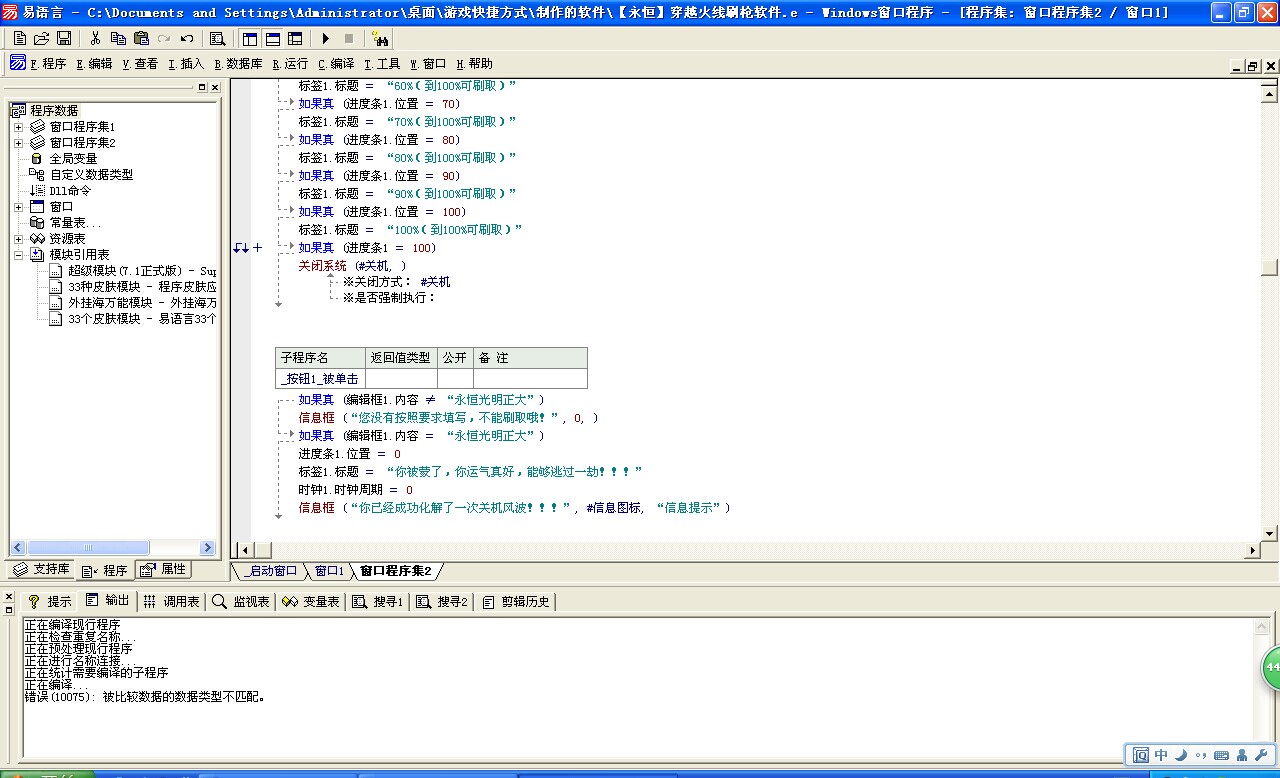The height and width of the screenshot is (778, 1280).
Task: Click the find-in-document magnifier toolbar icon
Action: [217, 38]
